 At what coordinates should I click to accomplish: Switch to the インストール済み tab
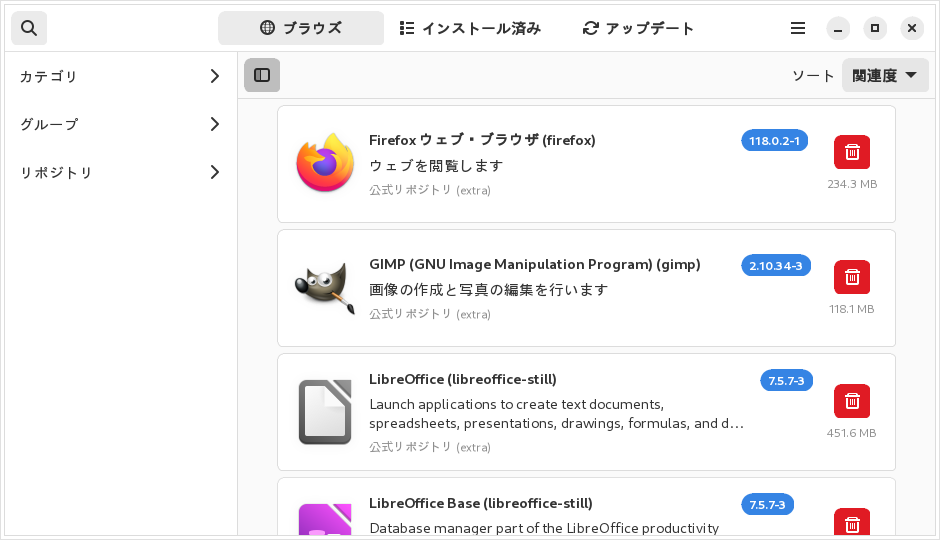(x=470, y=28)
